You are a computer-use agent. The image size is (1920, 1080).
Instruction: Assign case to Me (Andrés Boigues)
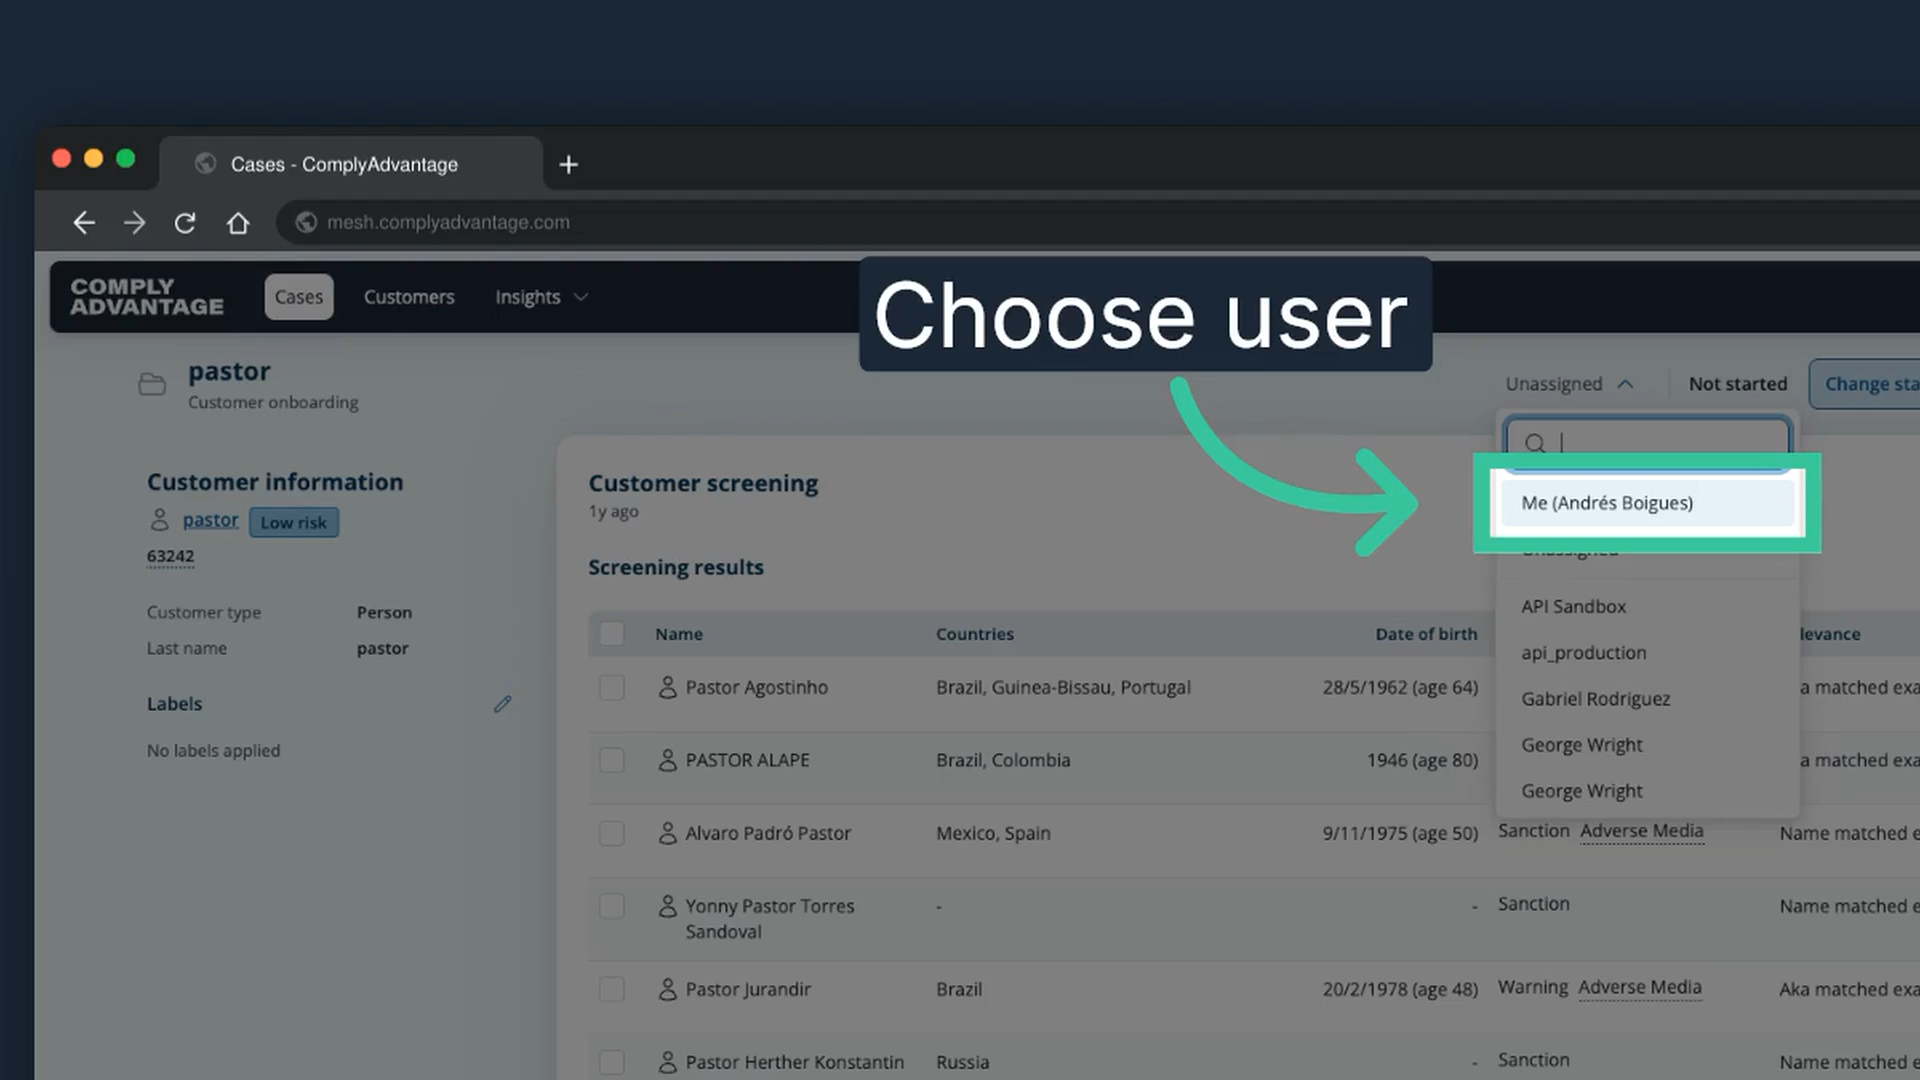[x=1647, y=503]
